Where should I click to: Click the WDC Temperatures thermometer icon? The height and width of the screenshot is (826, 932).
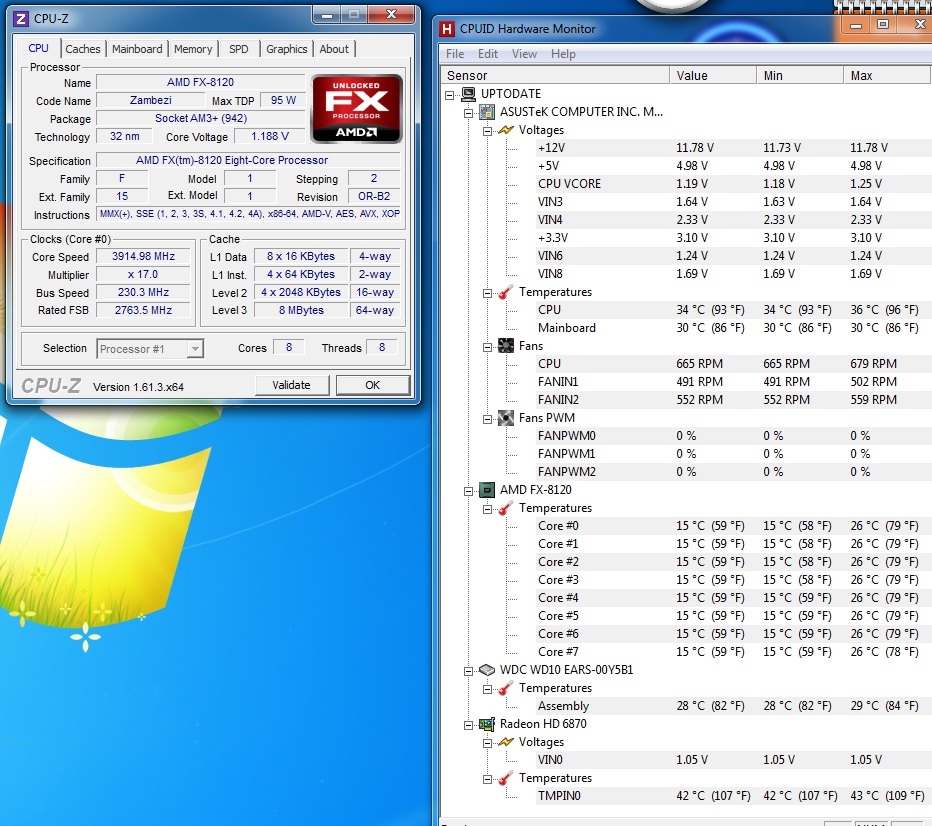click(x=506, y=688)
